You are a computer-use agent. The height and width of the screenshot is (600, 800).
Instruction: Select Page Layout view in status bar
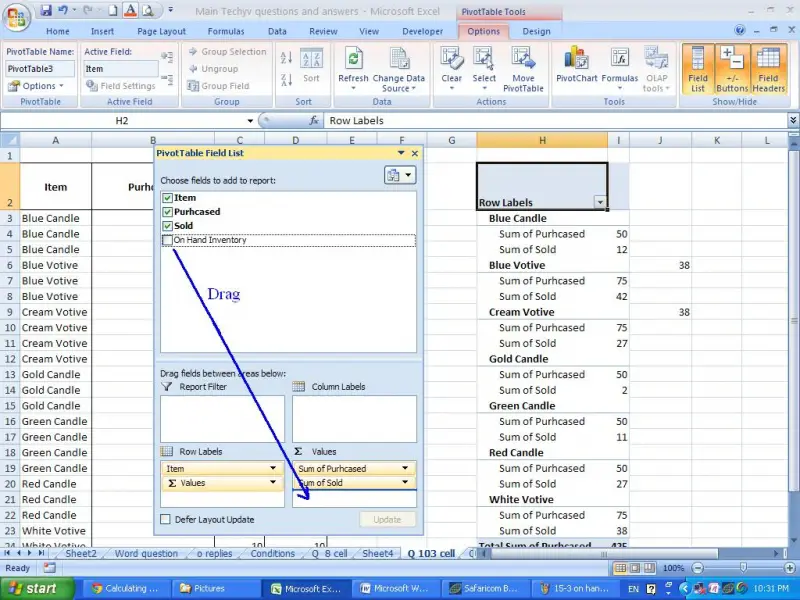pos(634,568)
